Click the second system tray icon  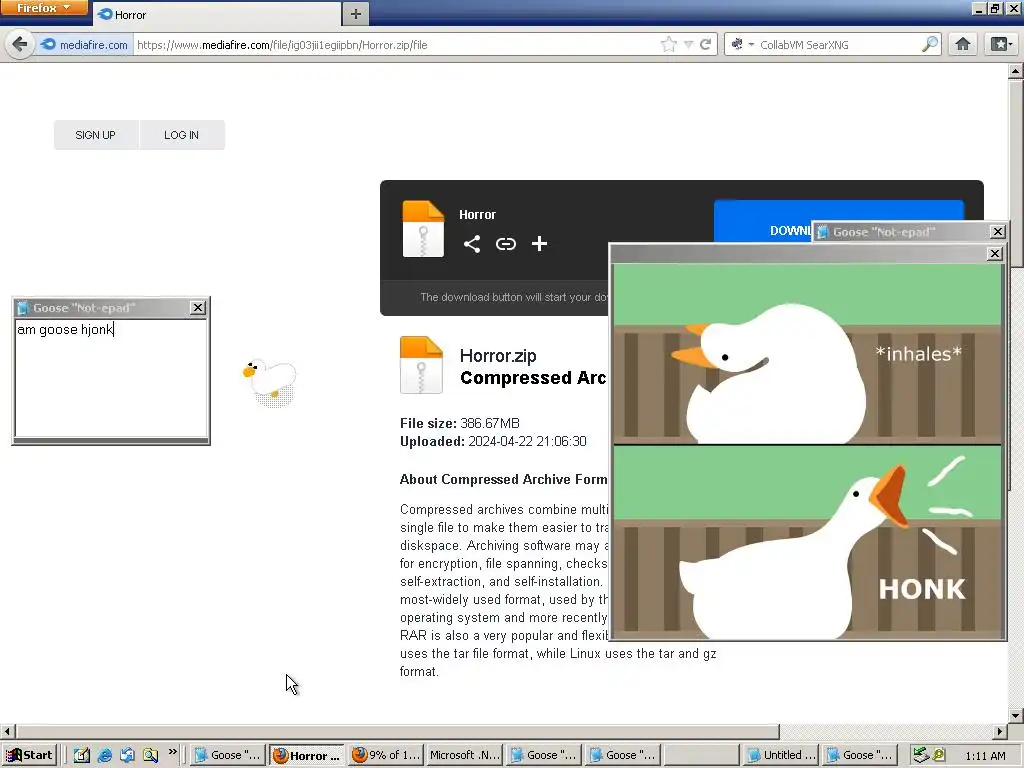[938, 755]
